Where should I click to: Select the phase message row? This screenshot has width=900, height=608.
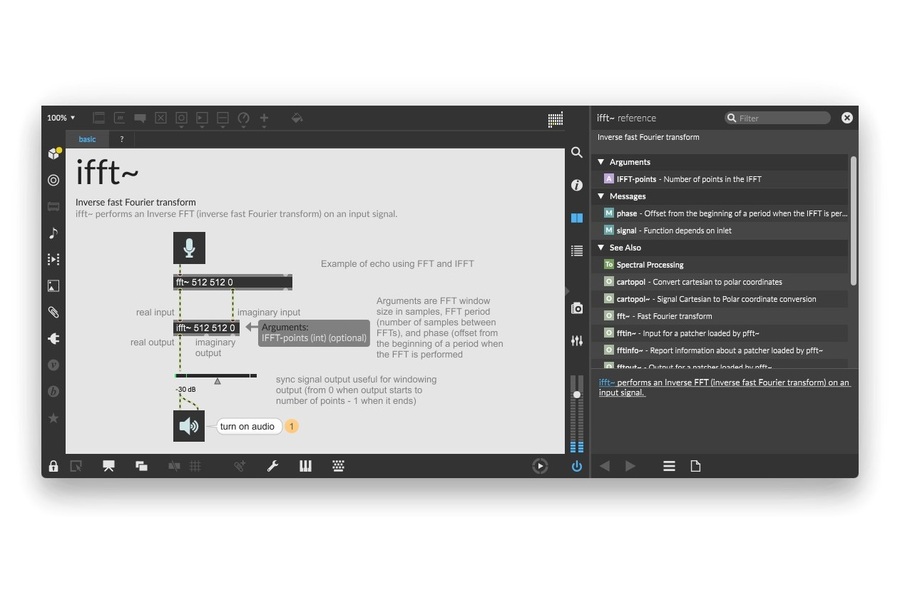pyautogui.click(x=721, y=213)
